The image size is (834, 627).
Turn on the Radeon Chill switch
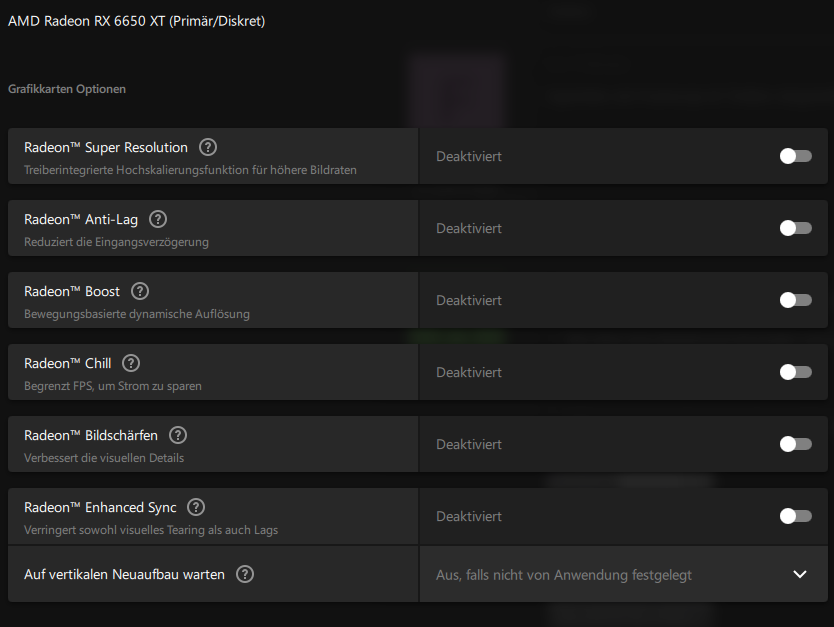(x=796, y=372)
